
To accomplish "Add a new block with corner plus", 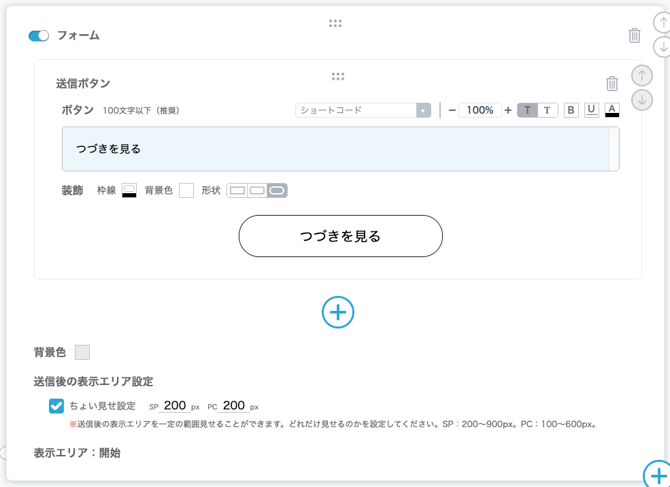I will coord(658,474).
